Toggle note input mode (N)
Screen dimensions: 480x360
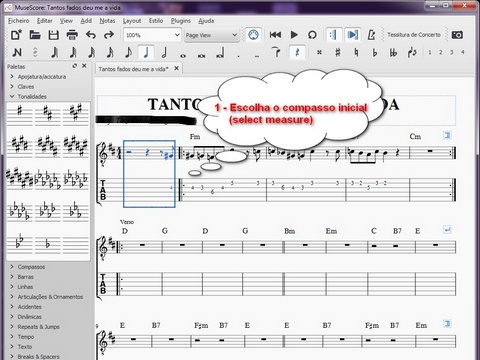tap(17, 52)
